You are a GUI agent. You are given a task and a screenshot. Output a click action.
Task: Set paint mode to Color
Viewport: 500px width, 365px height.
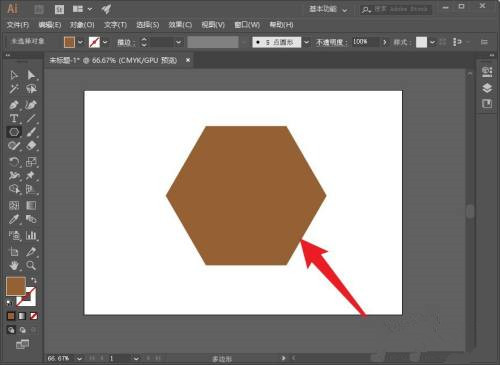pyautogui.click(x=11, y=316)
